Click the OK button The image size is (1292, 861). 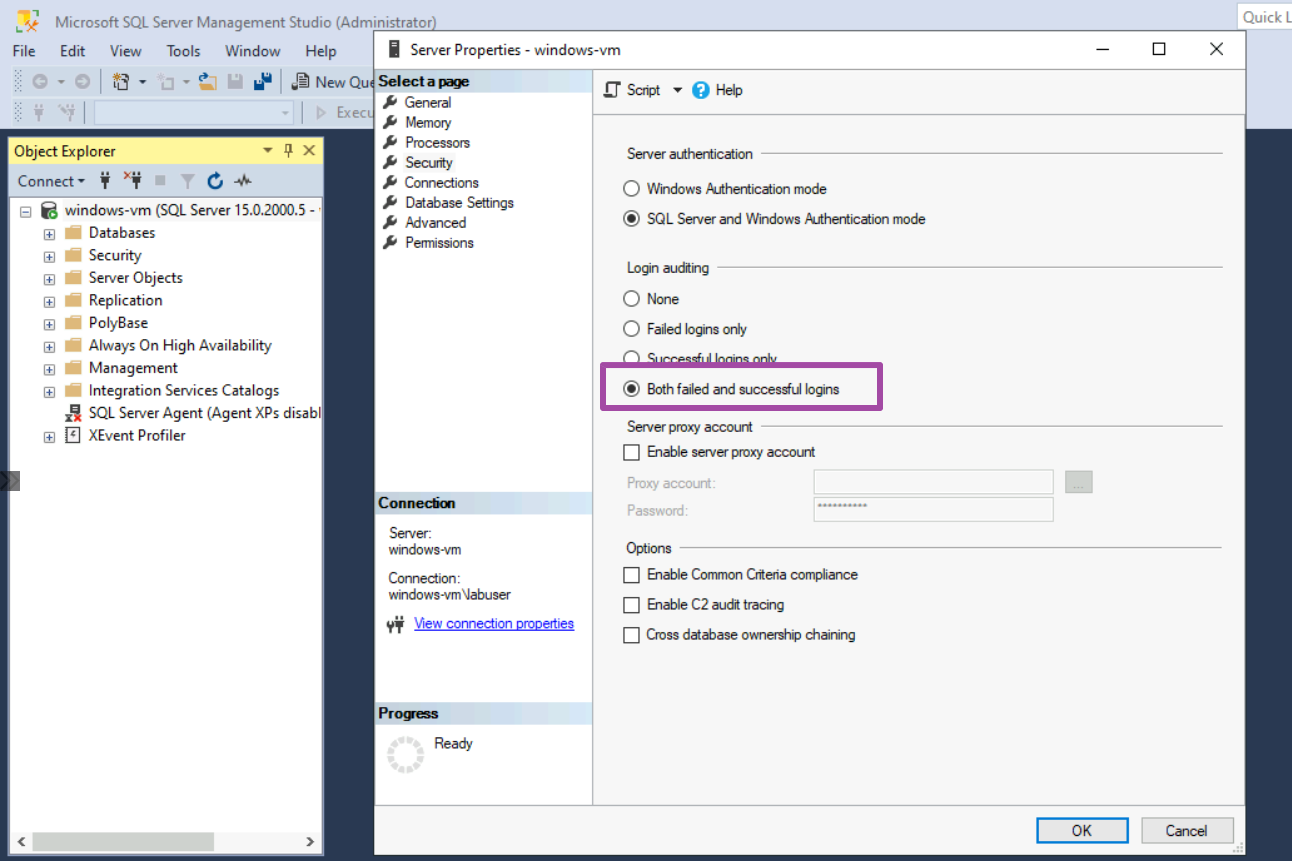coord(1082,830)
